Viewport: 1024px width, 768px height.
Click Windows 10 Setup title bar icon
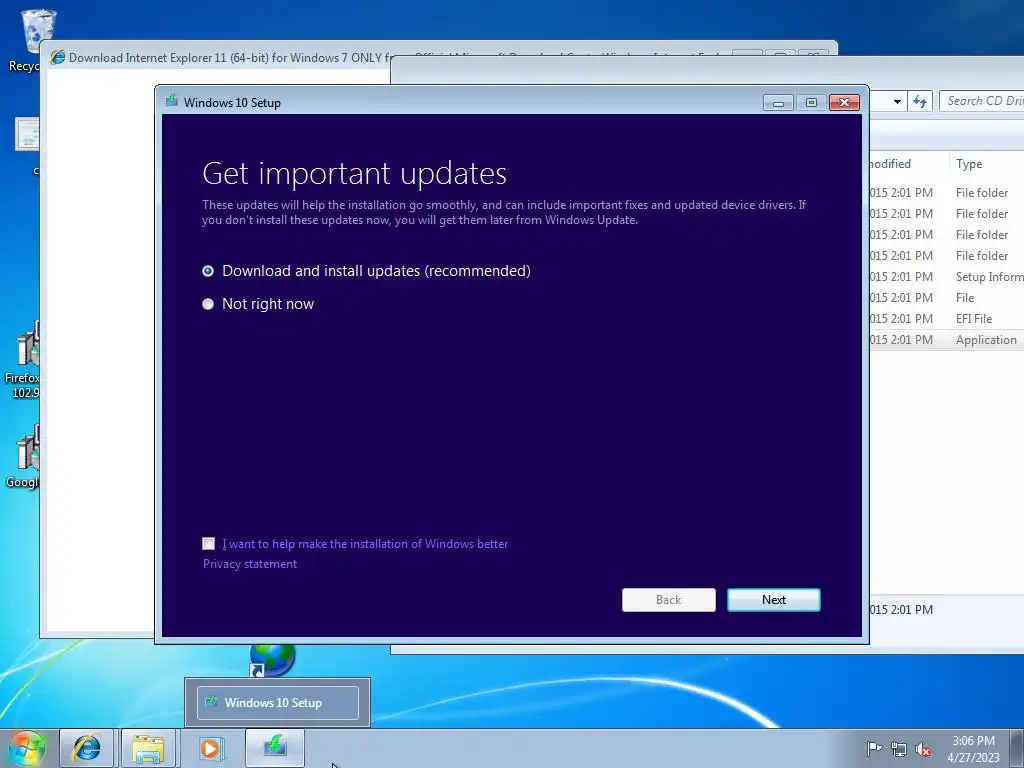172,101
